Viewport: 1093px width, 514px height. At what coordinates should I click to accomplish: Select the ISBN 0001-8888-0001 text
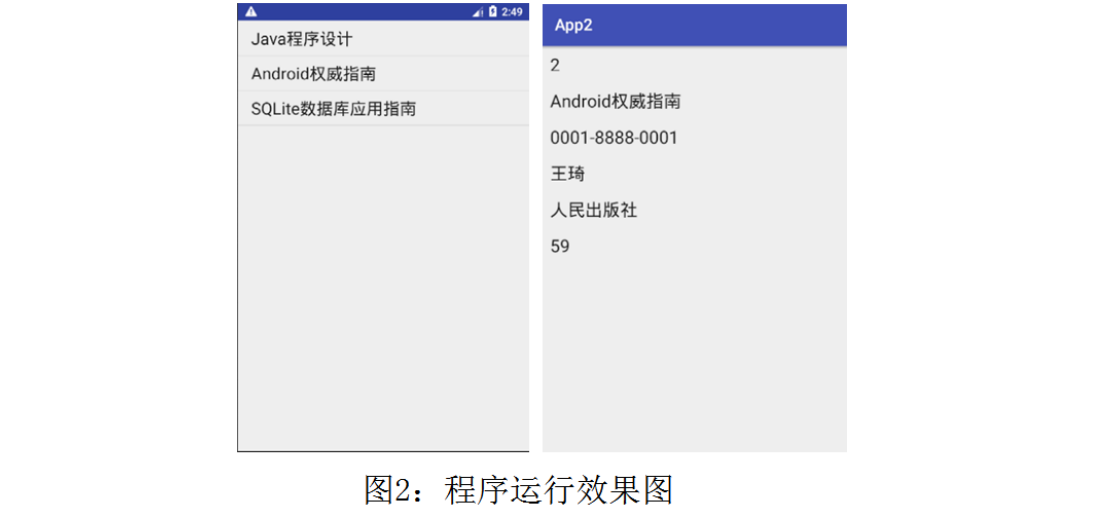tap(614, 138)
